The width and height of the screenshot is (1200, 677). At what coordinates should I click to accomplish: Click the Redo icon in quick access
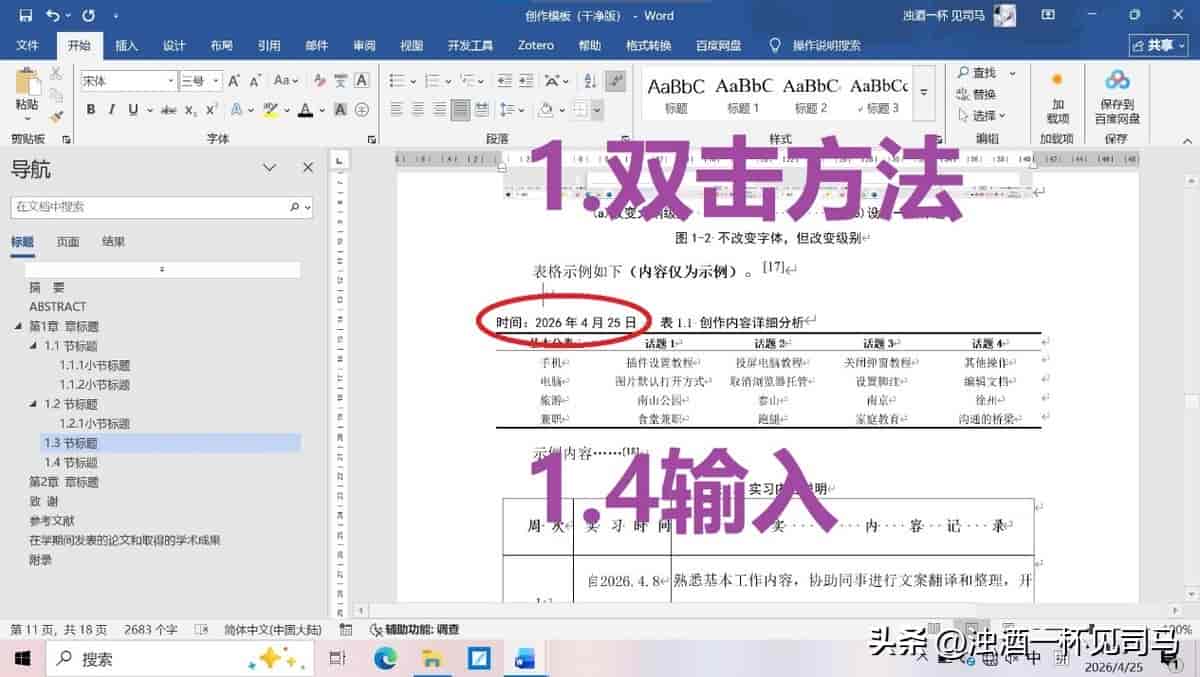coord(88,15)
